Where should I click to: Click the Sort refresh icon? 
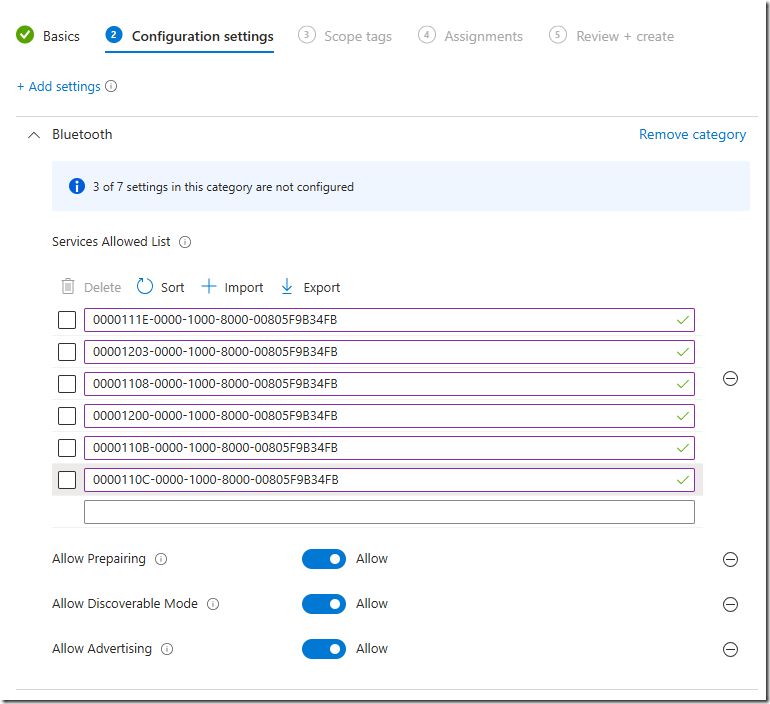pos(144,287)
